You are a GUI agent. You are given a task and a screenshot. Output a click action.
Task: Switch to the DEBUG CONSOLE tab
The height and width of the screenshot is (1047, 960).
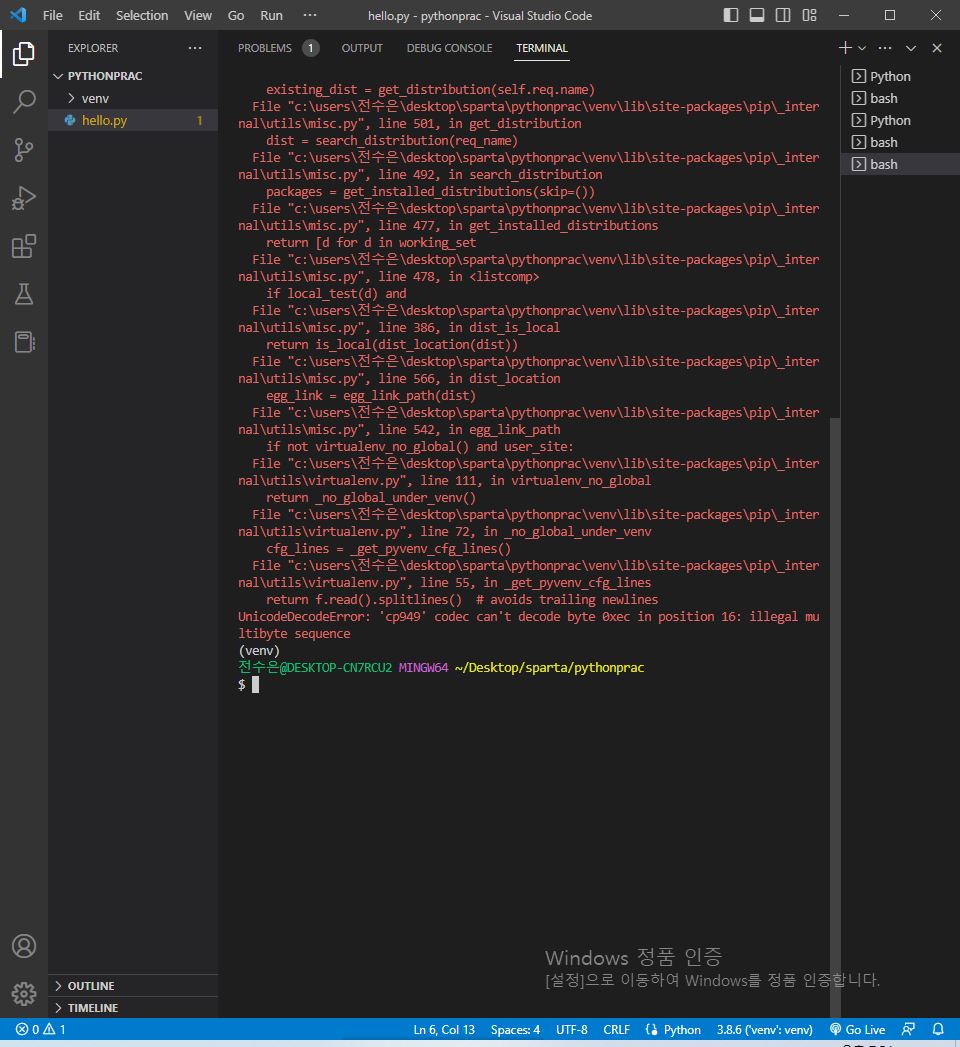click(x=449, y=48)
